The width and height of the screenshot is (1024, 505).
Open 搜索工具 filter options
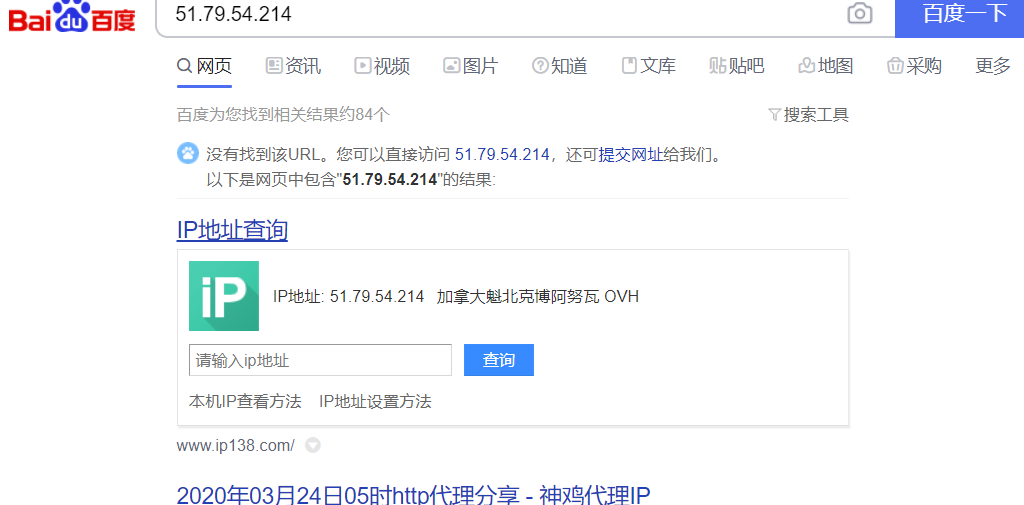(x=808, y=115)
